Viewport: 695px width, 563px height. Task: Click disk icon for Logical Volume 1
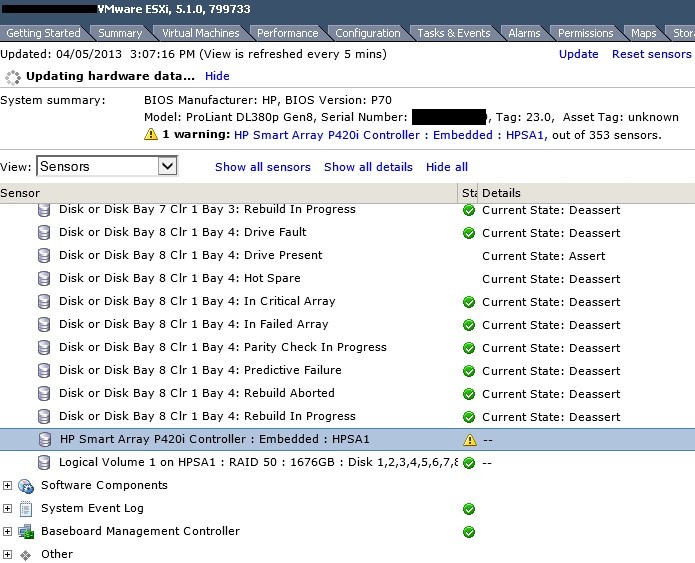44,463
